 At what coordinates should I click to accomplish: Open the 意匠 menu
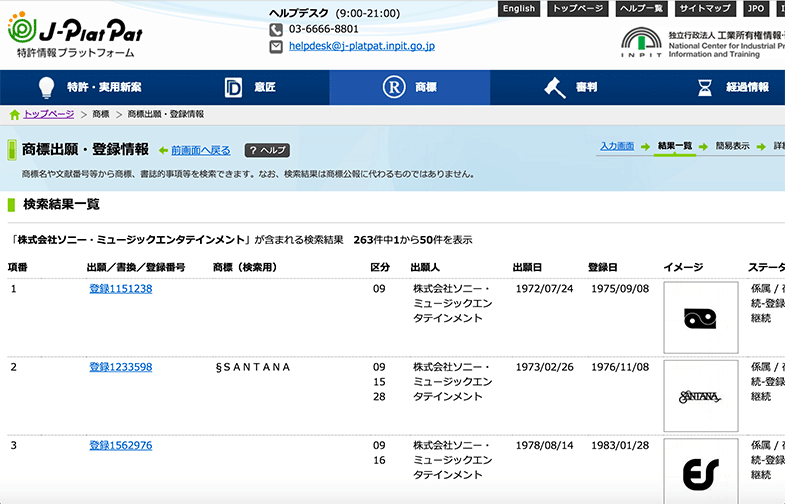pos(265,87)
